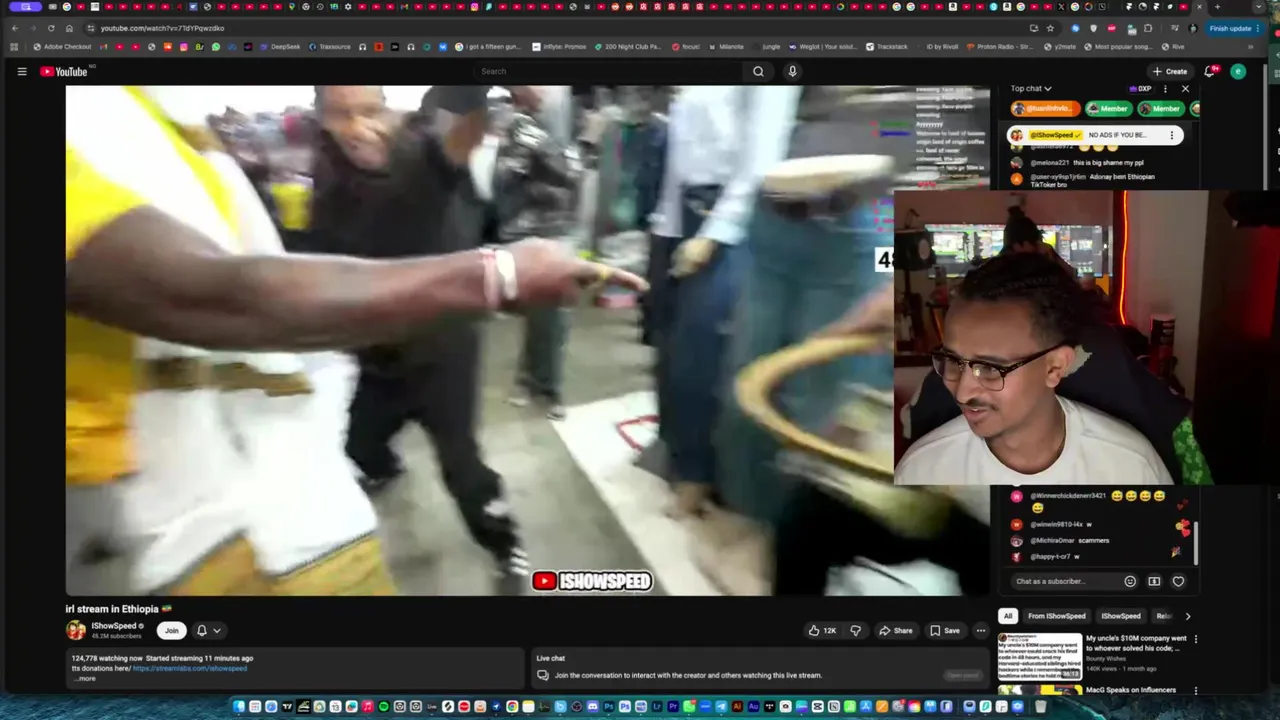Image resolution: width=1280 pixels, height=720 pixels.
Task: Save the video to a playlist
Action: coord(945,630)
